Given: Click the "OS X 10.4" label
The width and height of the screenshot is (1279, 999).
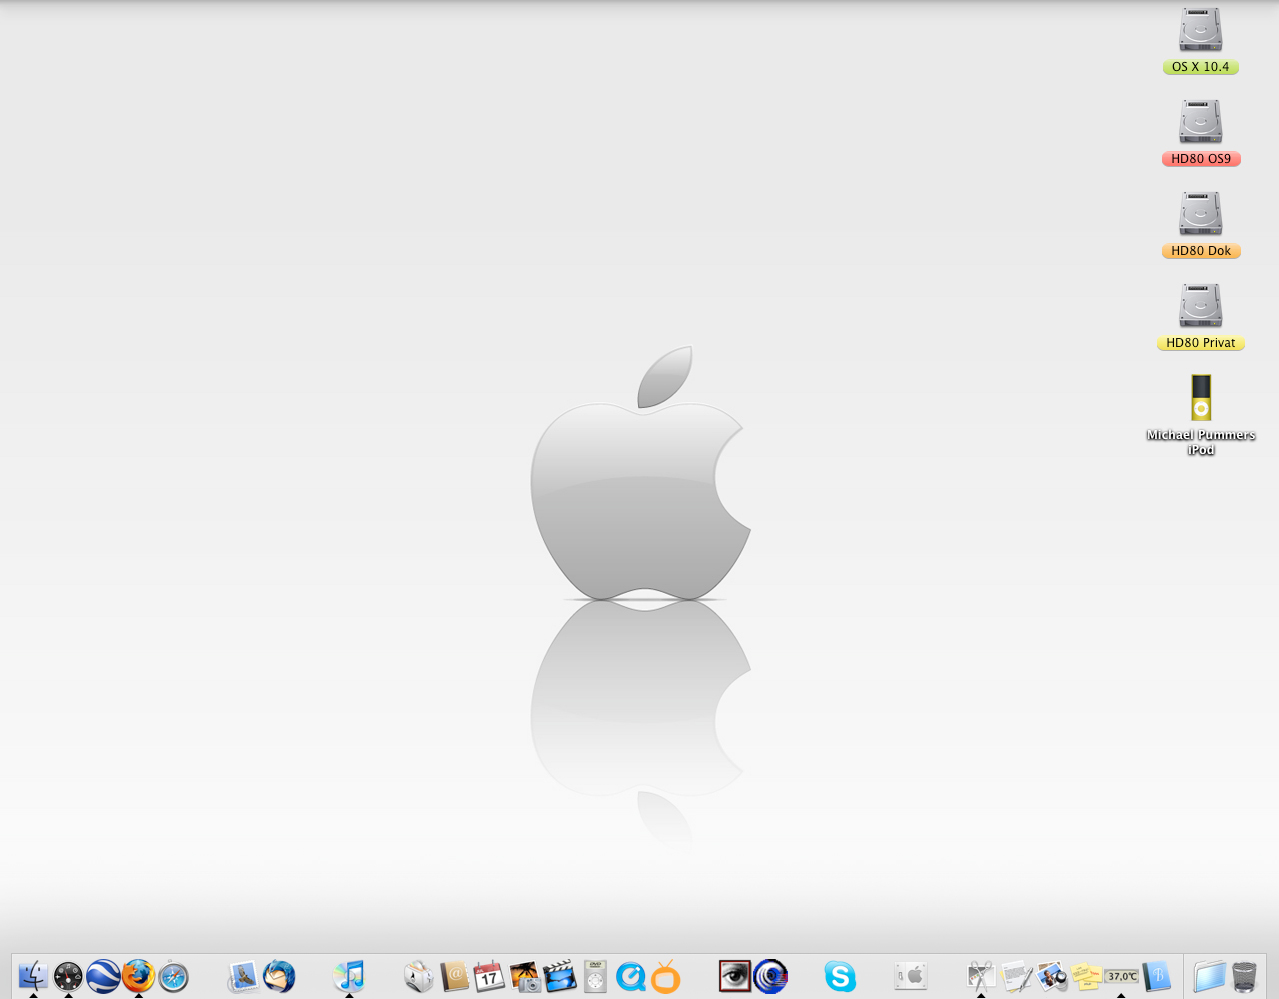Looking at the screenshot, I should coord(1201,67).
